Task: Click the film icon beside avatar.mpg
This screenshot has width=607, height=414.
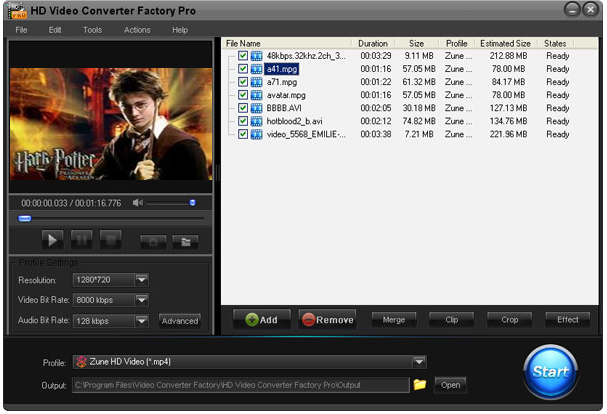Action: [256, 95]
